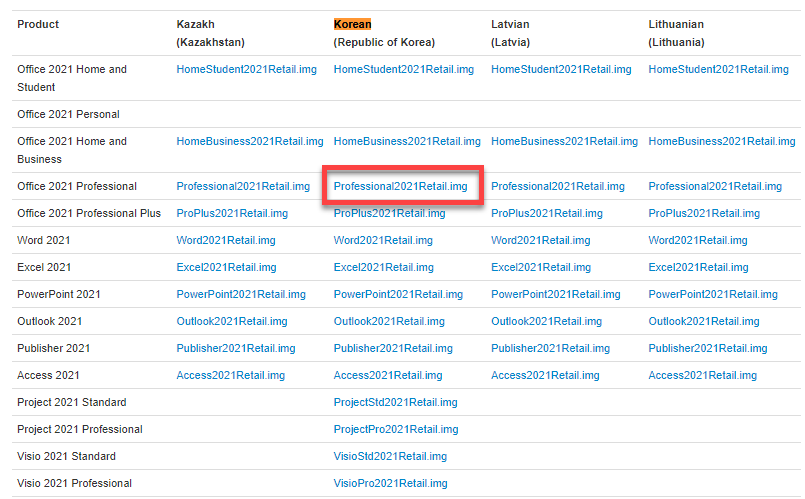Select 'Office 2021 Home and Student' label
Viewport: 805px width, 499px height.
click(72, 78)
